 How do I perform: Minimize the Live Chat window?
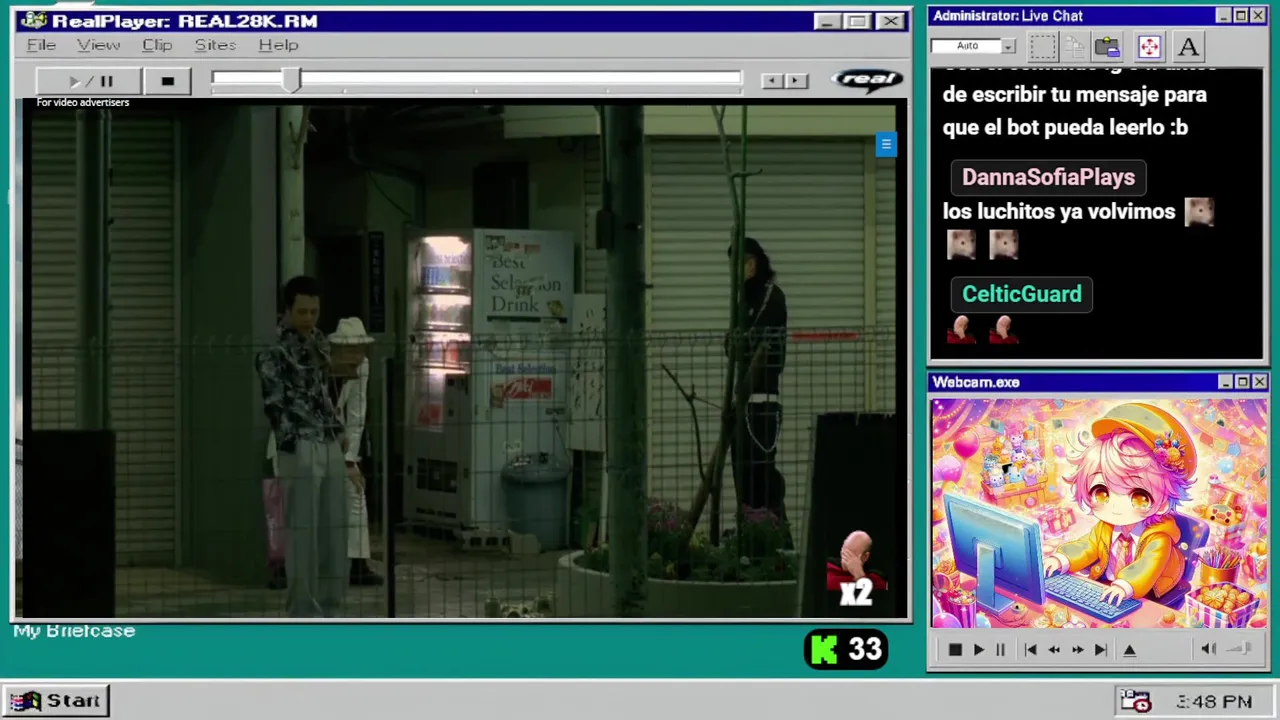pyautogui.click(x=1223, y=15)
